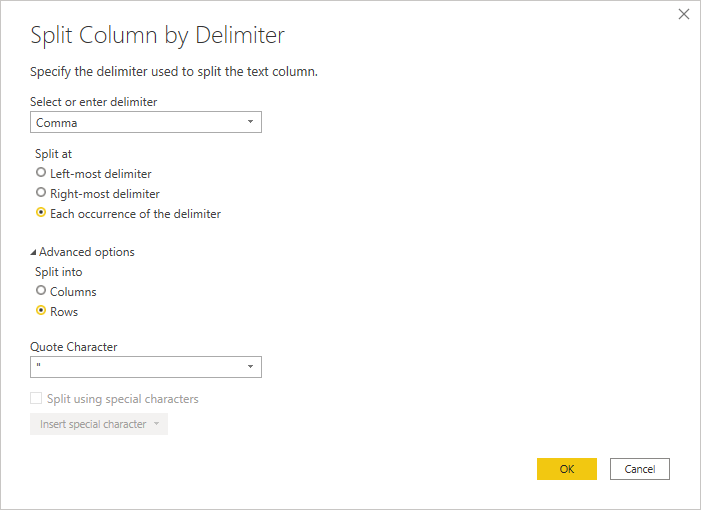Click the 'Select or enter delimiter' label
The width and height of the screenshot is (702, 510).
pos(94,102)
